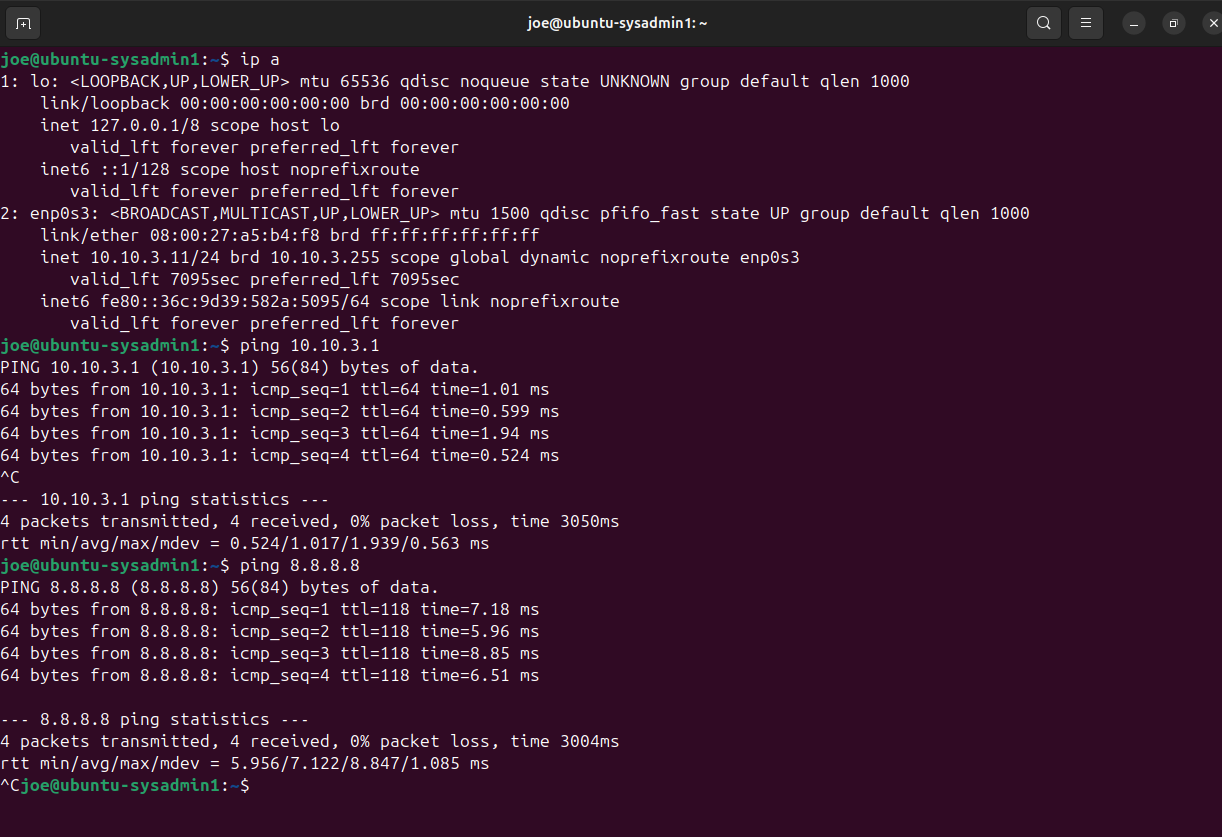Minimize the terminal window
1222x837 pixels.
coord(1133,23)
